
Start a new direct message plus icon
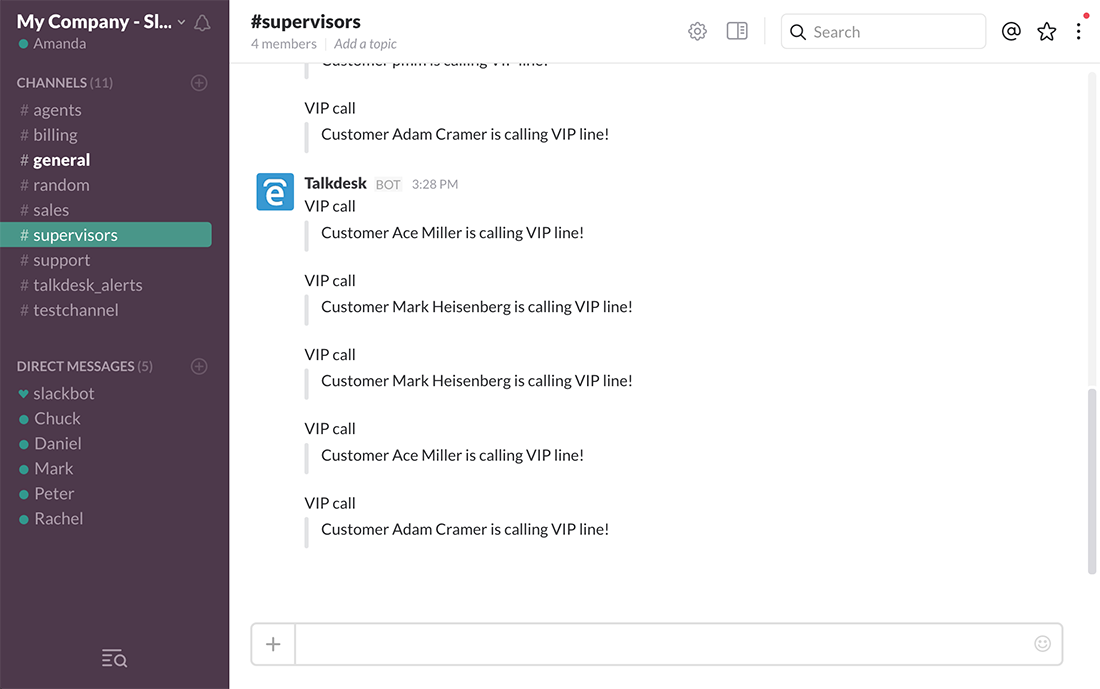click(199, 366)
